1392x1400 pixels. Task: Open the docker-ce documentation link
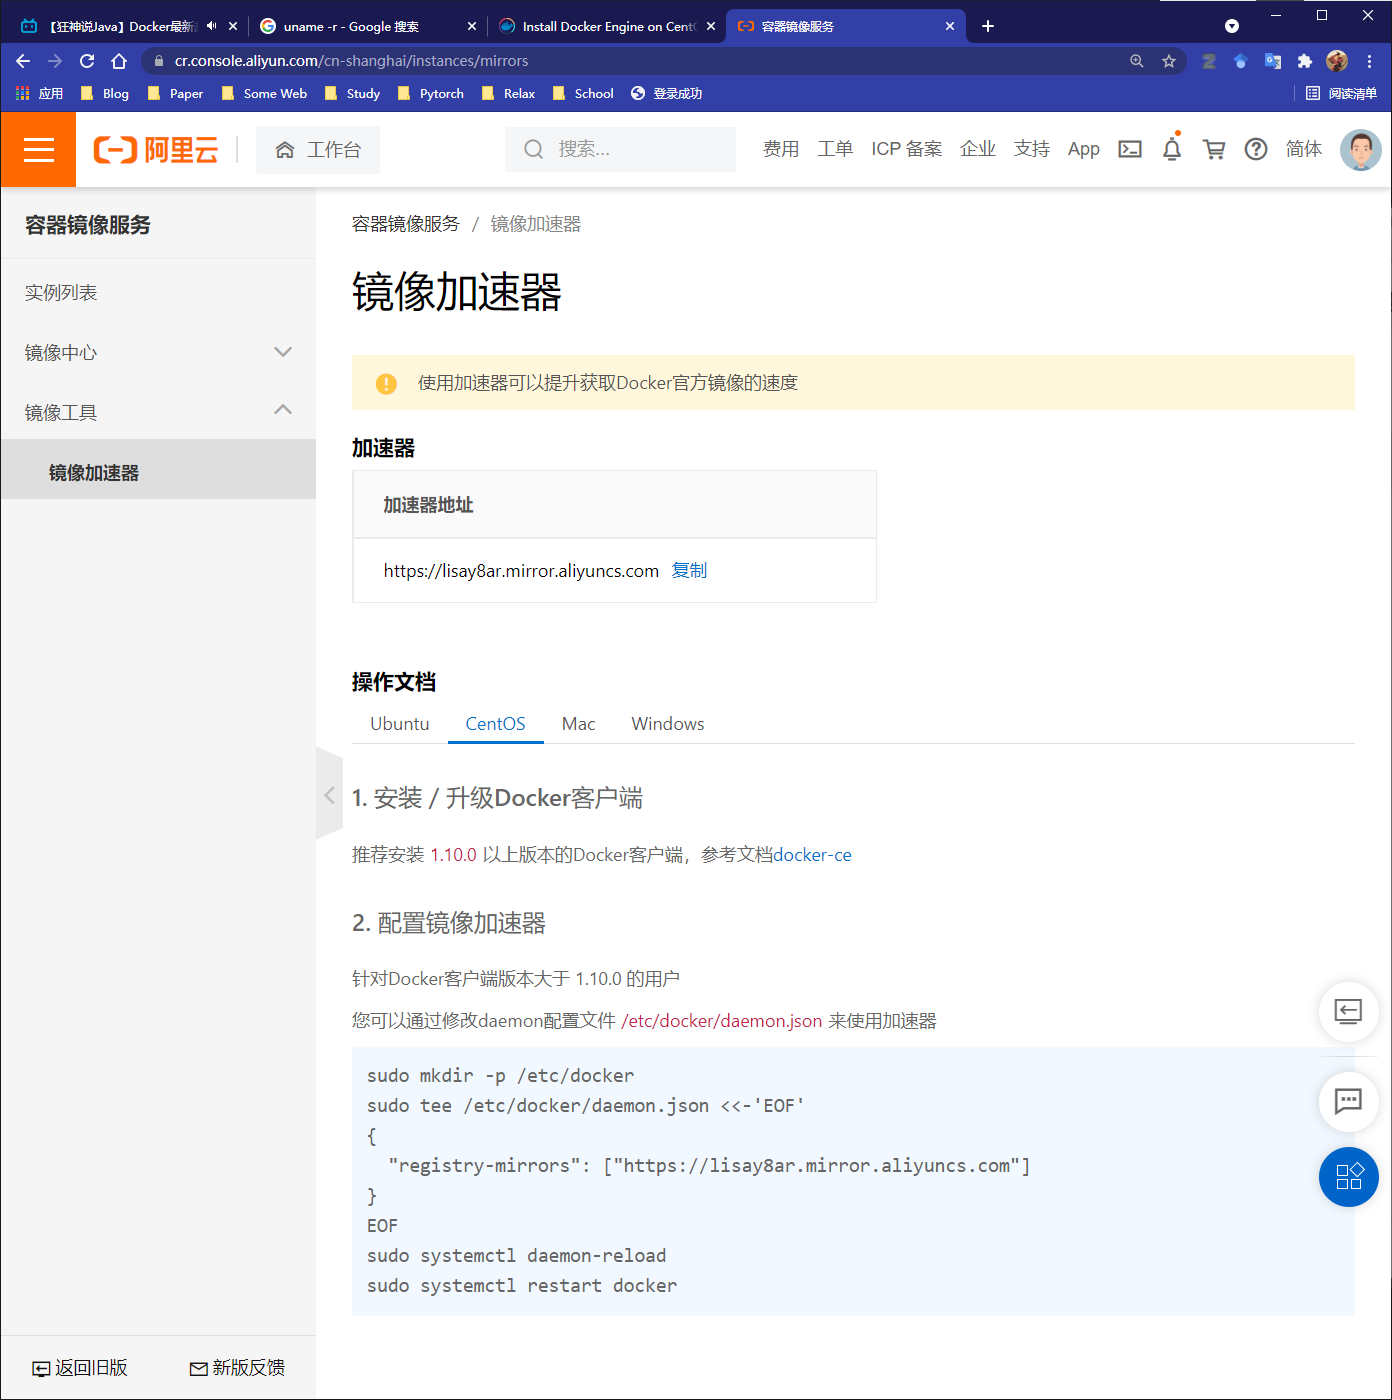click(812, 855)
